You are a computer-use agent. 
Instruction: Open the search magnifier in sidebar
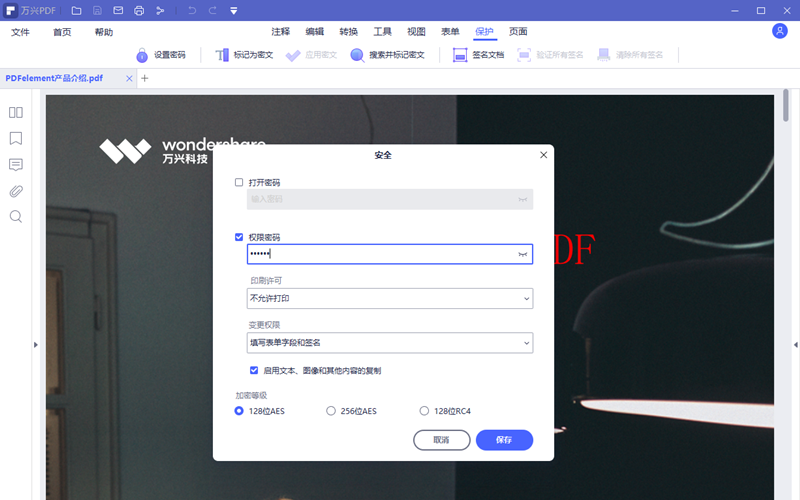pyautogui.click(x=16, y=217)
